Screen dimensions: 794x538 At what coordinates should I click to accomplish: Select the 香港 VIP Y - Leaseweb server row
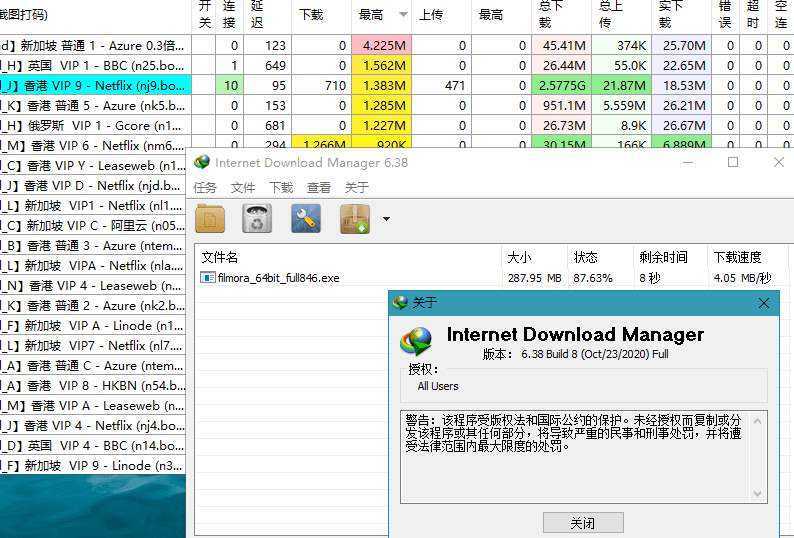(x=93, y=166)
